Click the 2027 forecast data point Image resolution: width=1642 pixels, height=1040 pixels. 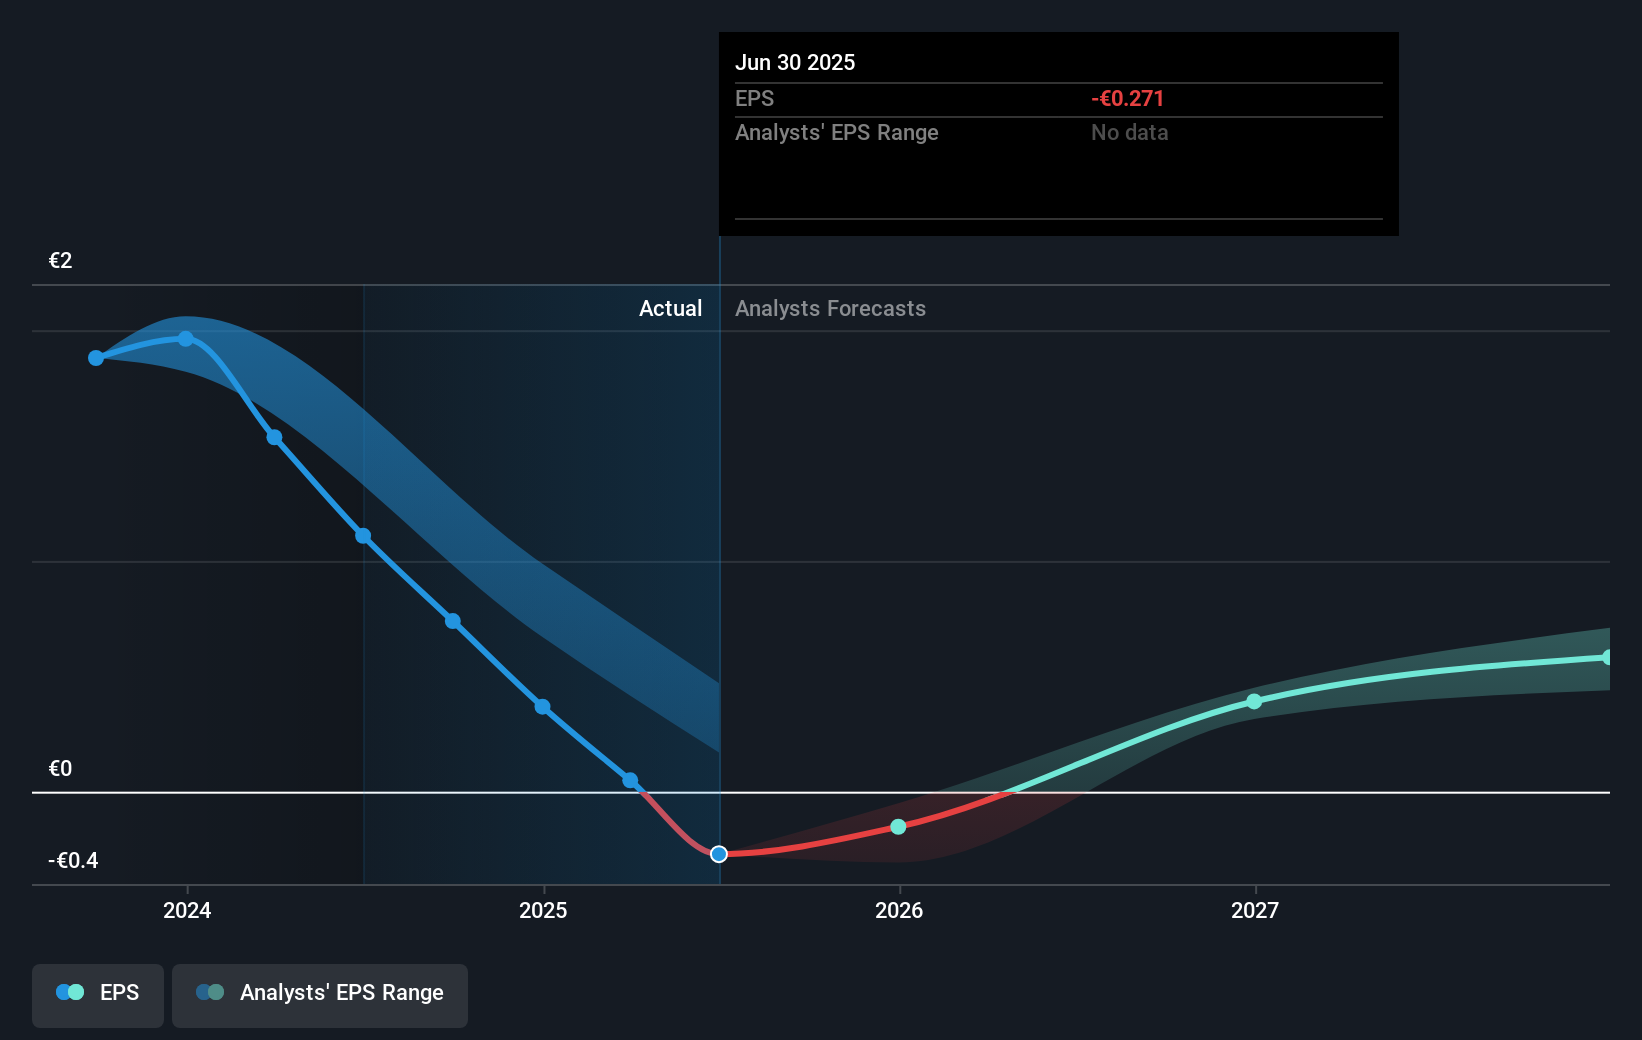click(1254, 701)
